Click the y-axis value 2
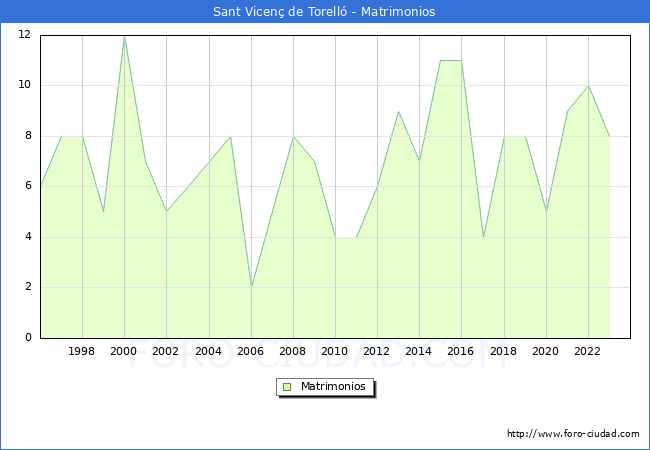The width and height of the screenshot is (650, 450). pyautogui.click(x=28, y=286)
